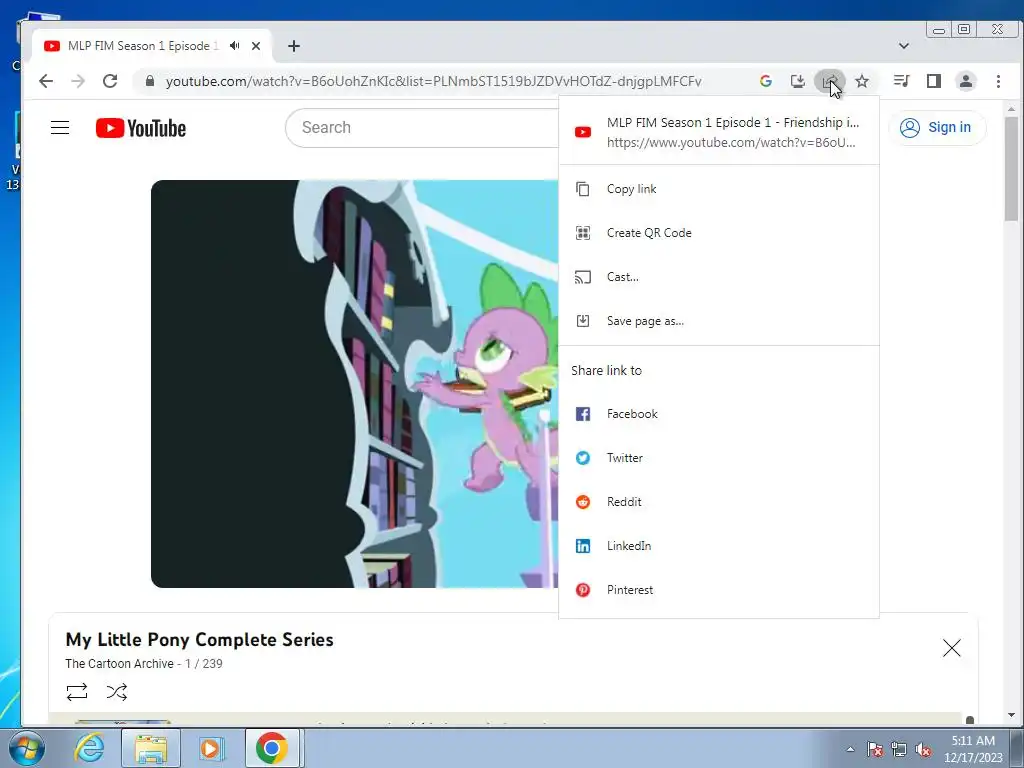
Task: Go back with the browser back arrow
Action: 46,81
